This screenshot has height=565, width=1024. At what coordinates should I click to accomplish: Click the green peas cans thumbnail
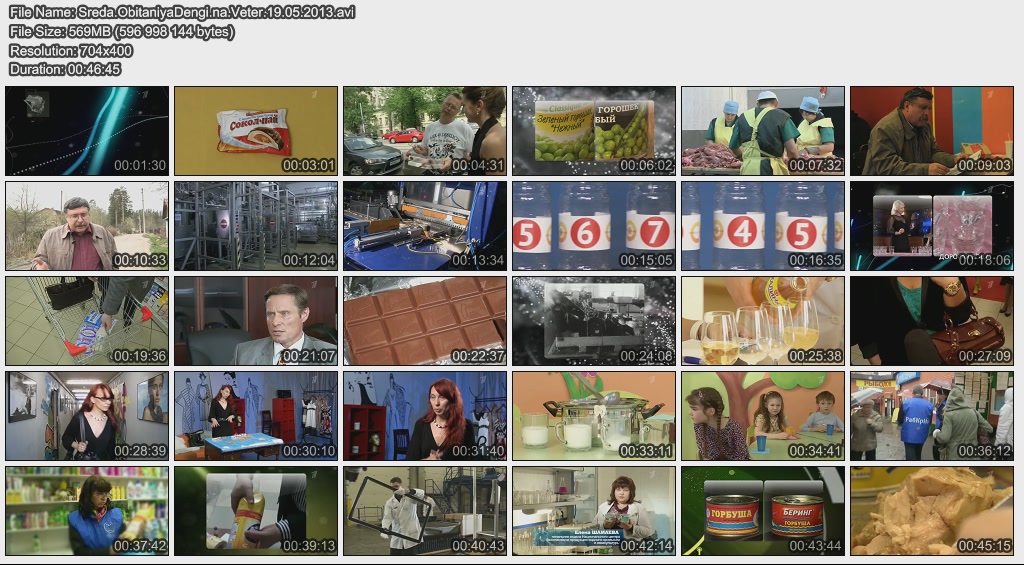pos(594,131)
